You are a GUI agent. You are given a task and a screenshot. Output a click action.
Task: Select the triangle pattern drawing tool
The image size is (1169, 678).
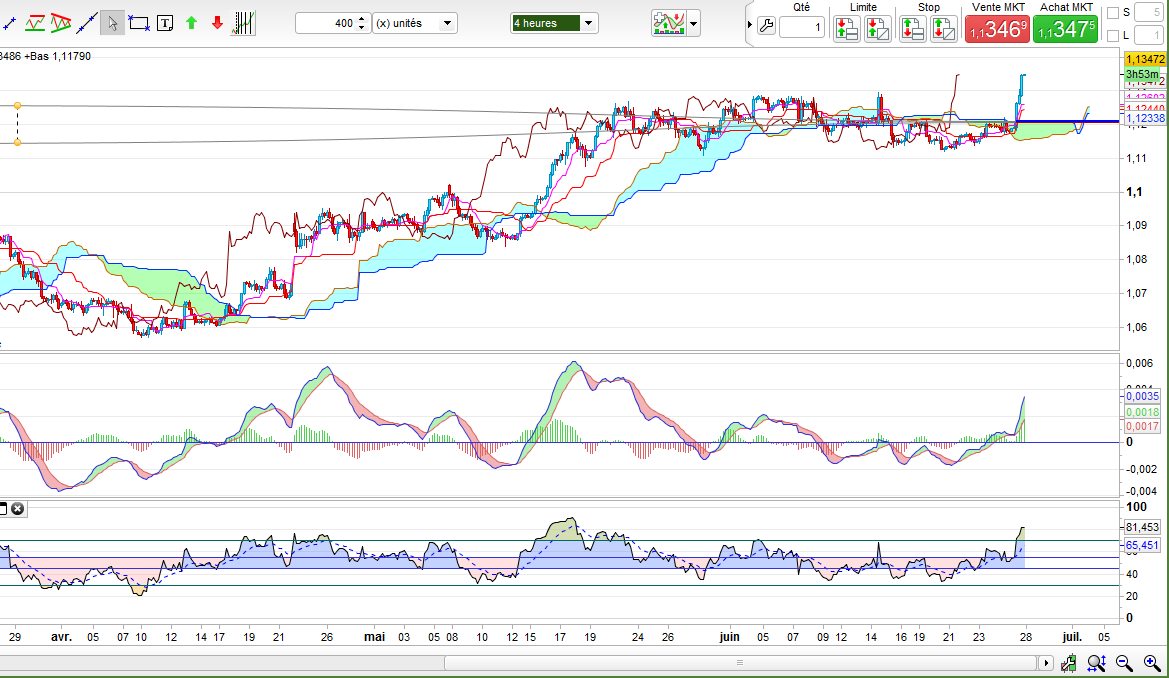[x=61, y=22]
